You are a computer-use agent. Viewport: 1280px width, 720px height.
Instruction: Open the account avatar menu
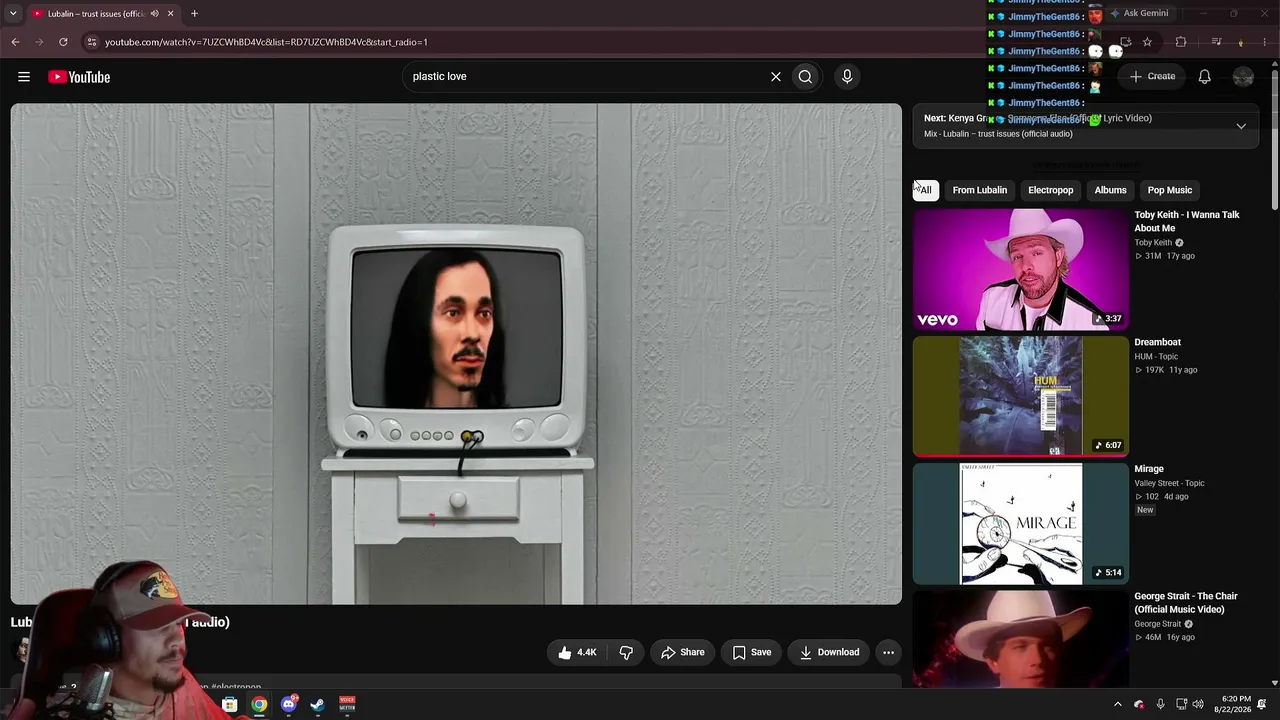(x=1243, y=77)
